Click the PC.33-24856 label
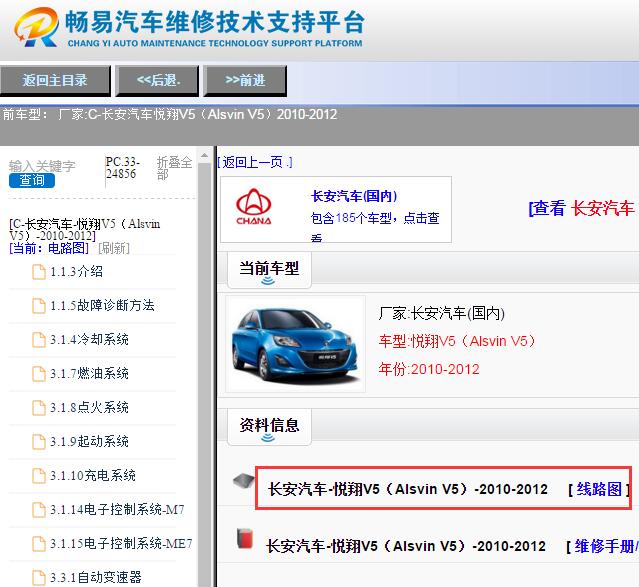This screenshot has height=587, width=639. tap(122, 168)
